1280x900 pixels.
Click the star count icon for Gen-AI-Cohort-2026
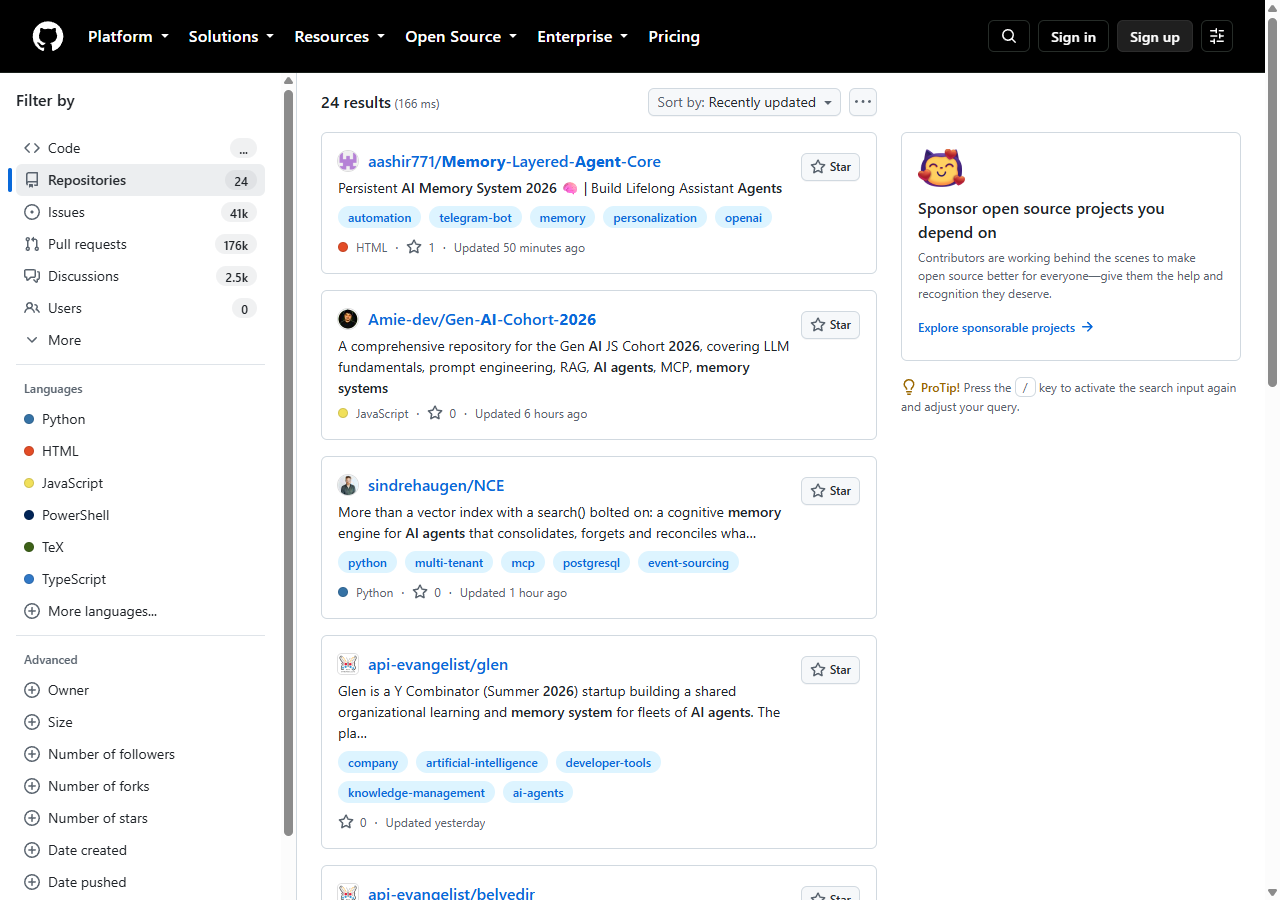tap(435, 413)
